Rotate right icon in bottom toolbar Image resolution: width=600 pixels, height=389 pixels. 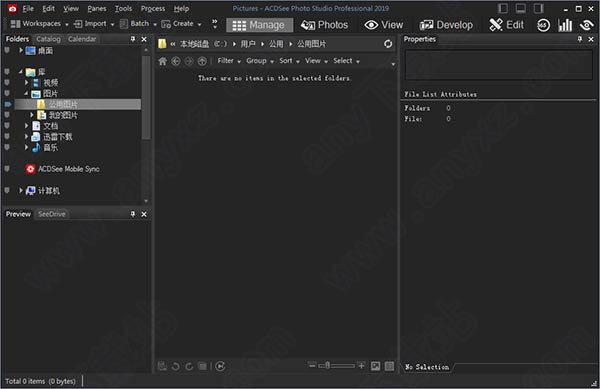click(189, 366)
